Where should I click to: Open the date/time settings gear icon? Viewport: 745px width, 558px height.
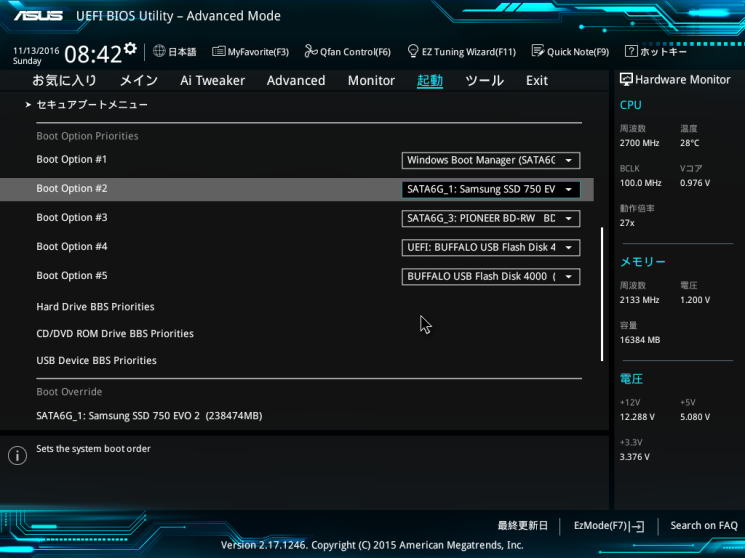coord(130,48)
